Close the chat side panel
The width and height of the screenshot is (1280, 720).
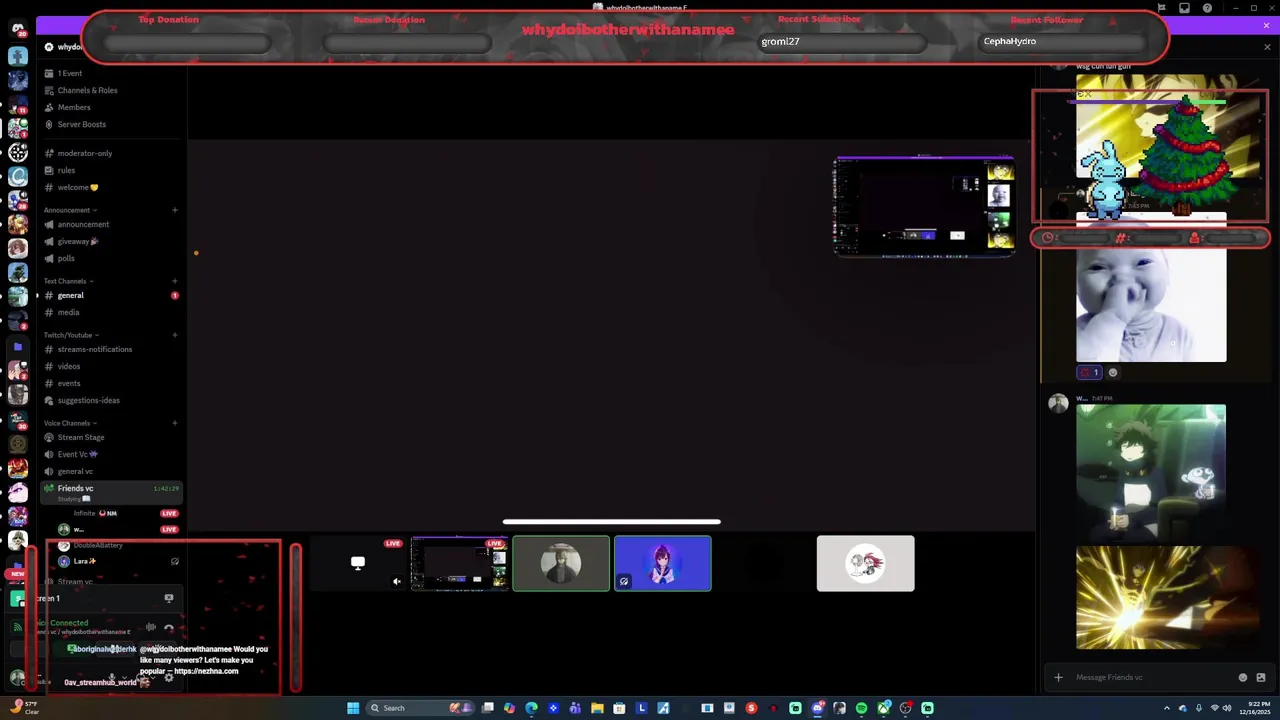pyautogui.click(x=1267, y=47)
